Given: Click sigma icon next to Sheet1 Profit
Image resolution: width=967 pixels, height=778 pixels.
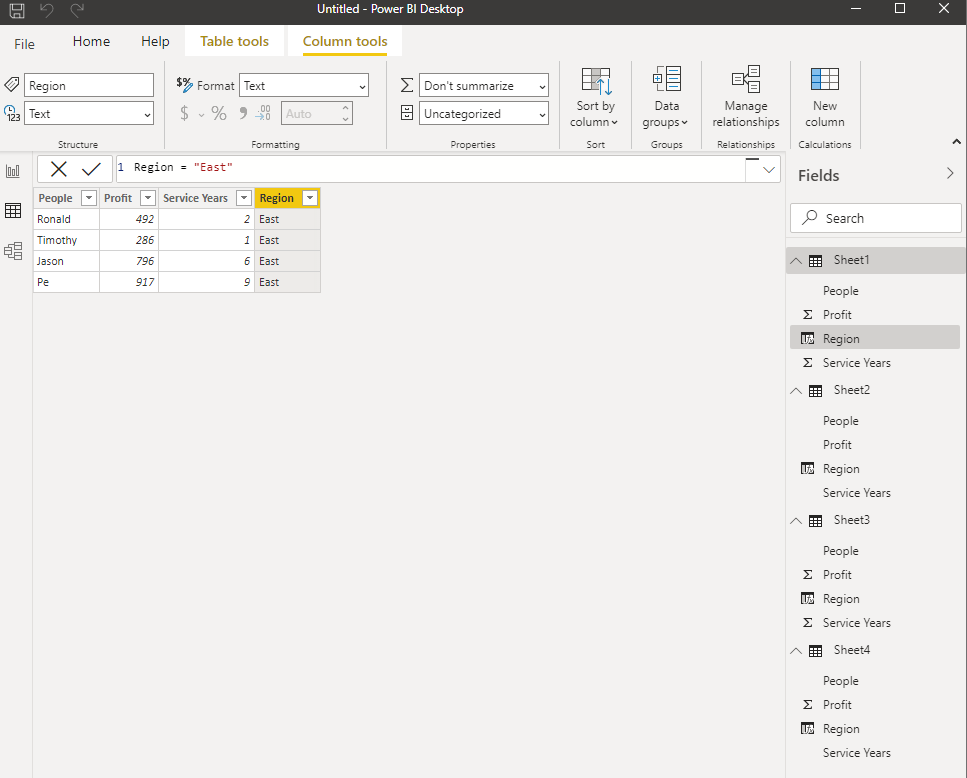Looking at the screenshot, I should point(807,314).
